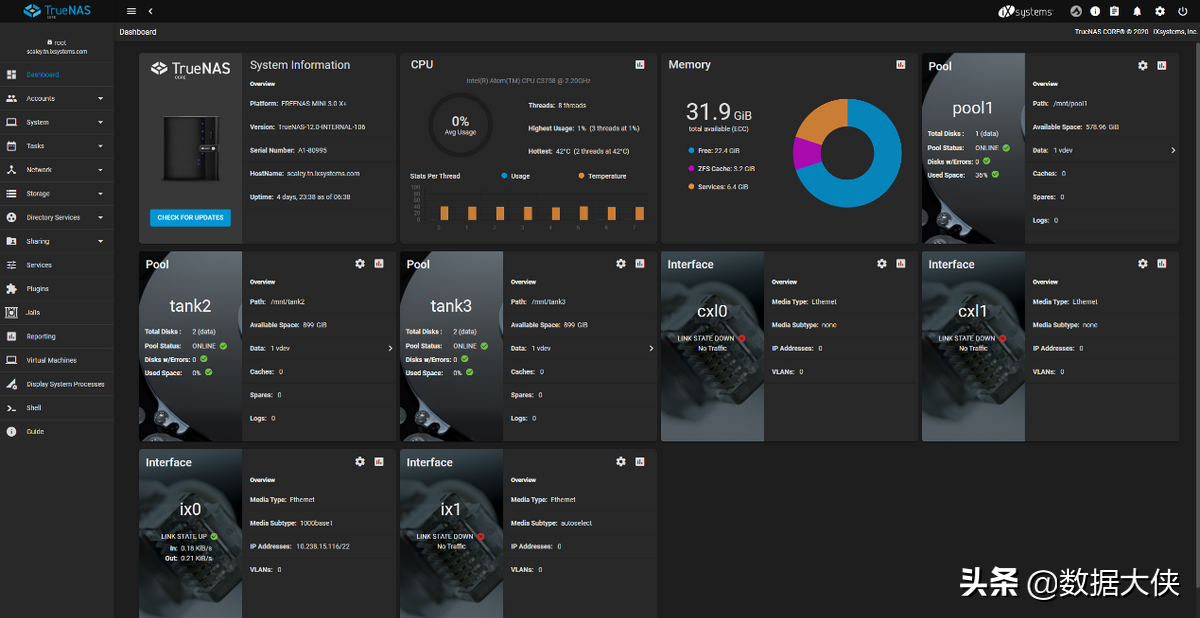Open ix1 interface reports chart icon
Viewport: 1200px width, 618px height.
(x=640, y=461)
